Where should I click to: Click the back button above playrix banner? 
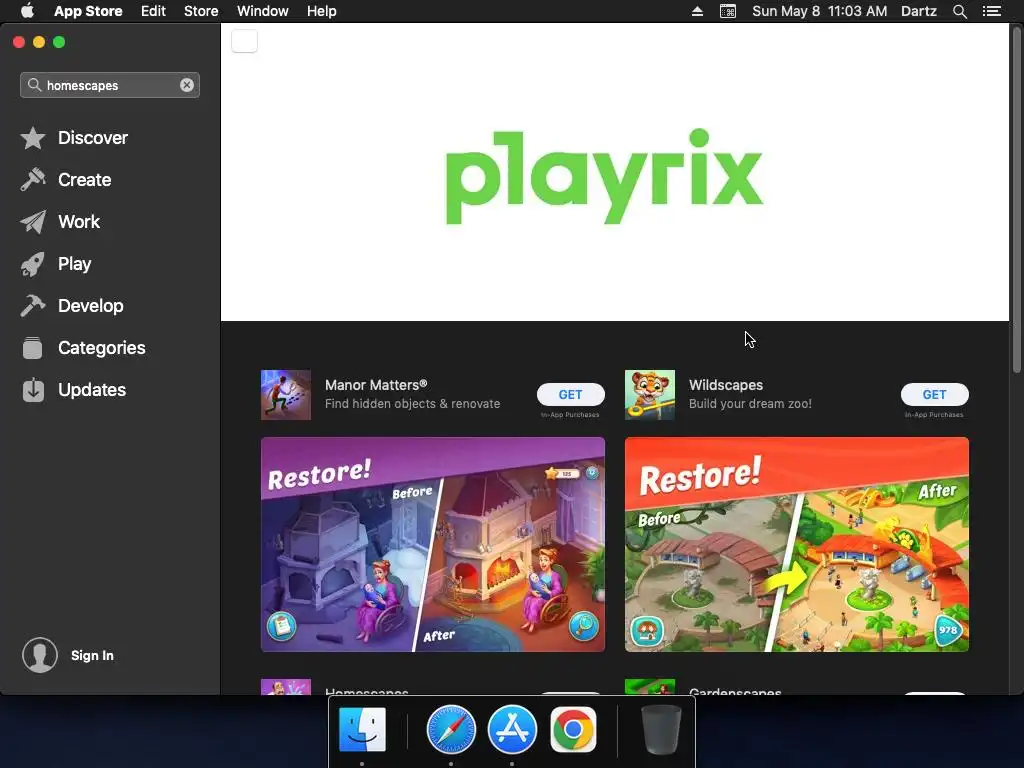point(244,41)
